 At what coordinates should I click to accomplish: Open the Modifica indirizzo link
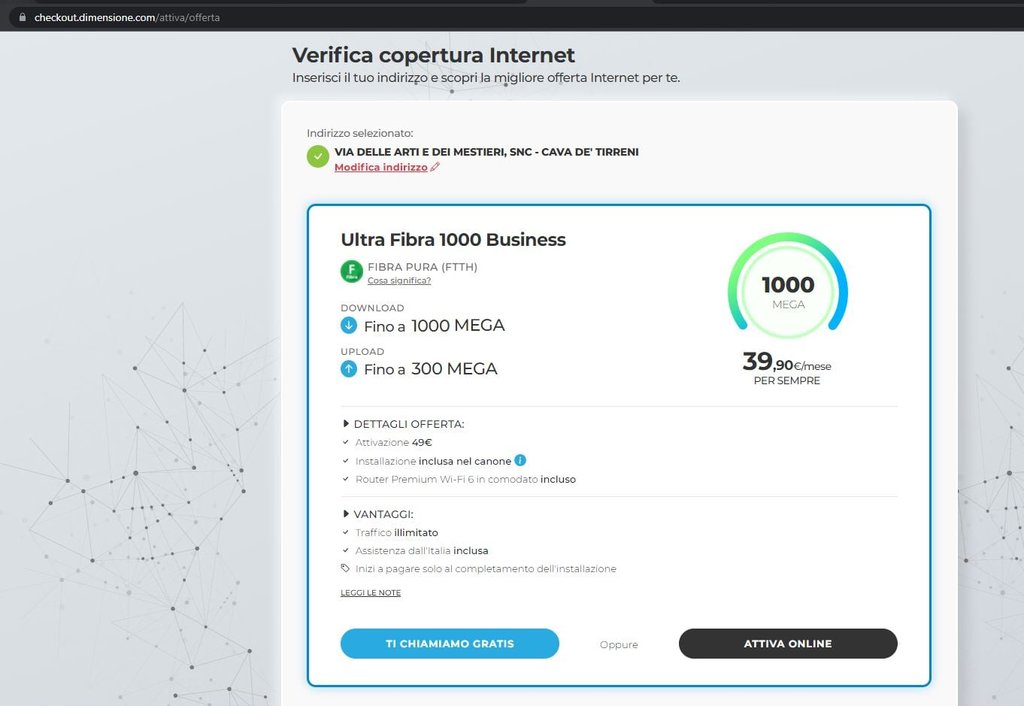pos(380,167)
